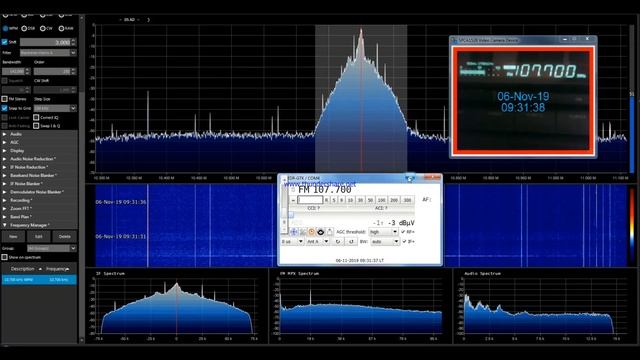Click the minus button left of XDR-GTK frequency entry
640x360 pixels.
pyautogui.click(x=293, y=200)
